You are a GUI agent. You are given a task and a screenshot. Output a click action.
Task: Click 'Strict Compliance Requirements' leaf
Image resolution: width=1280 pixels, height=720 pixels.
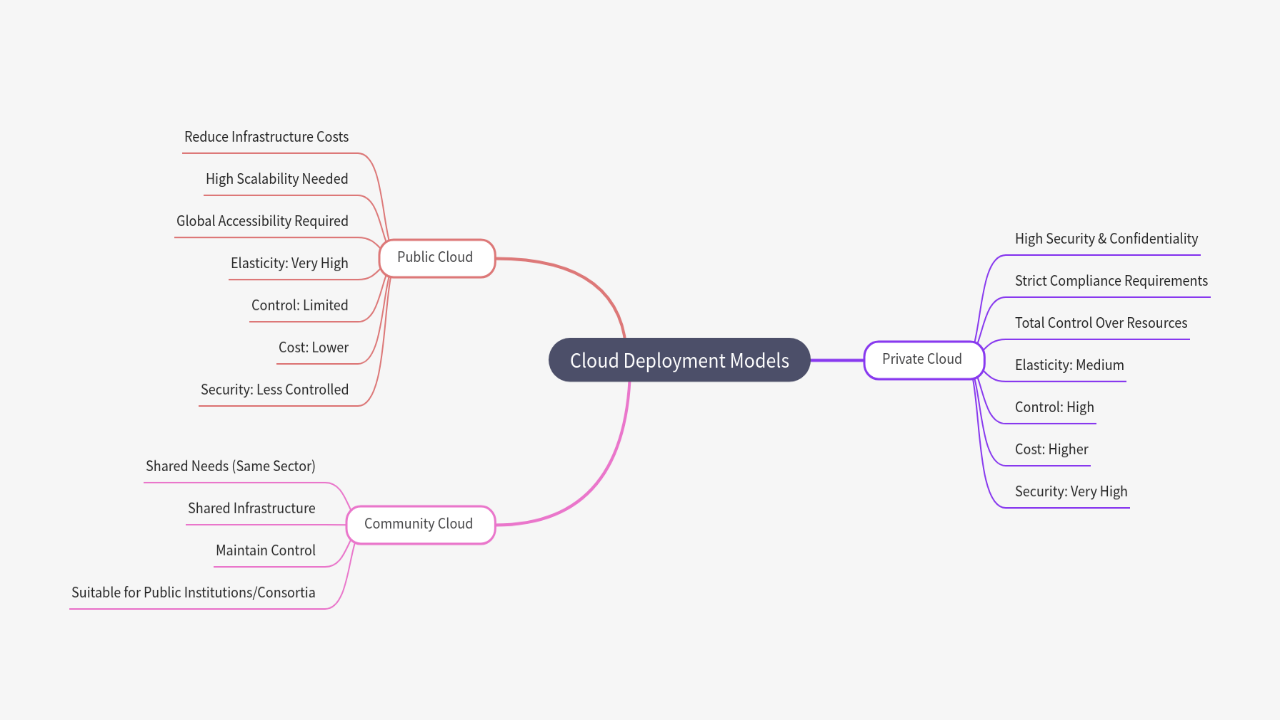[1111, 281]
